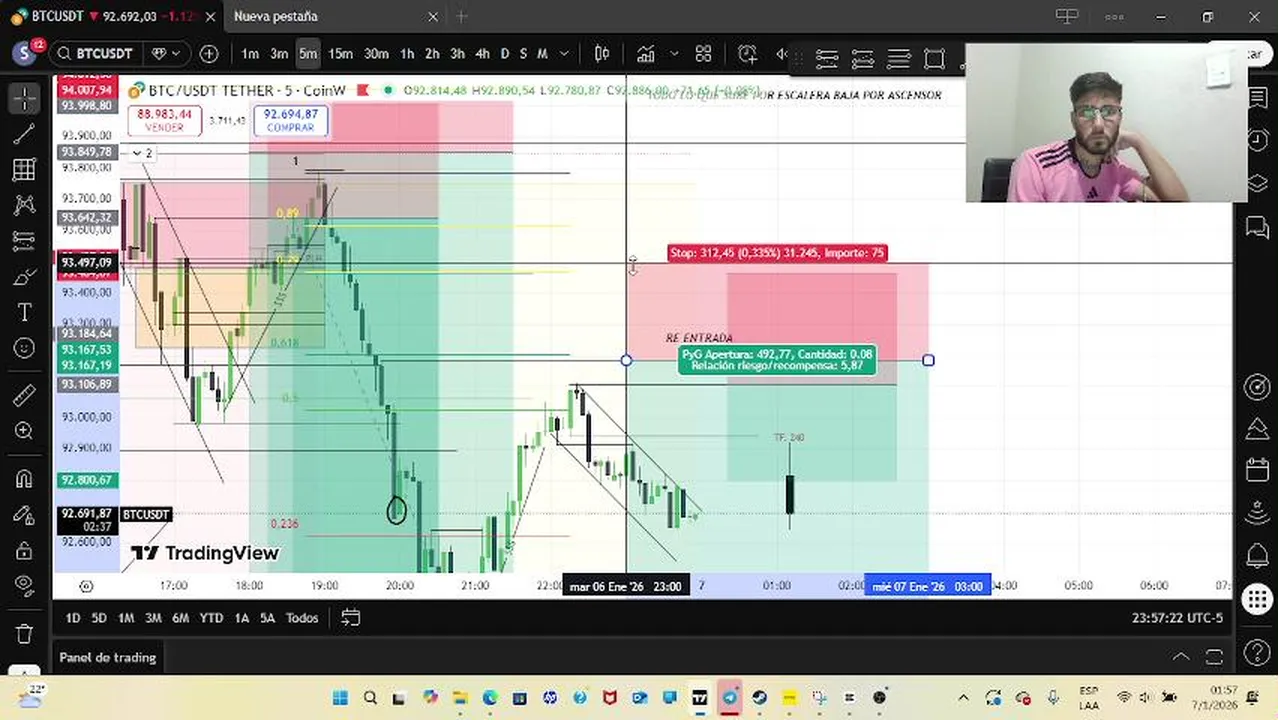1278x720 pixels.
Task: Select the 1D date range
Action: (x=72, y=618)
